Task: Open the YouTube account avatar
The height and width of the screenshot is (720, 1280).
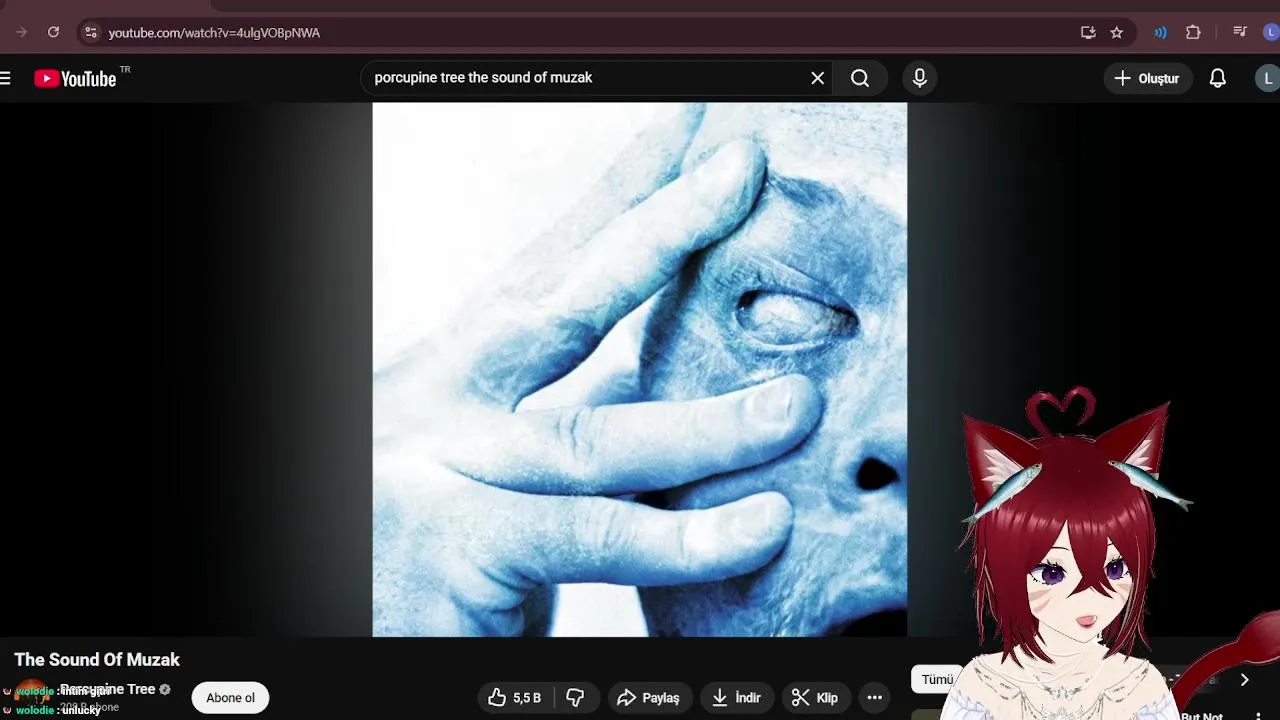Action: click(x=1268, y=78)
